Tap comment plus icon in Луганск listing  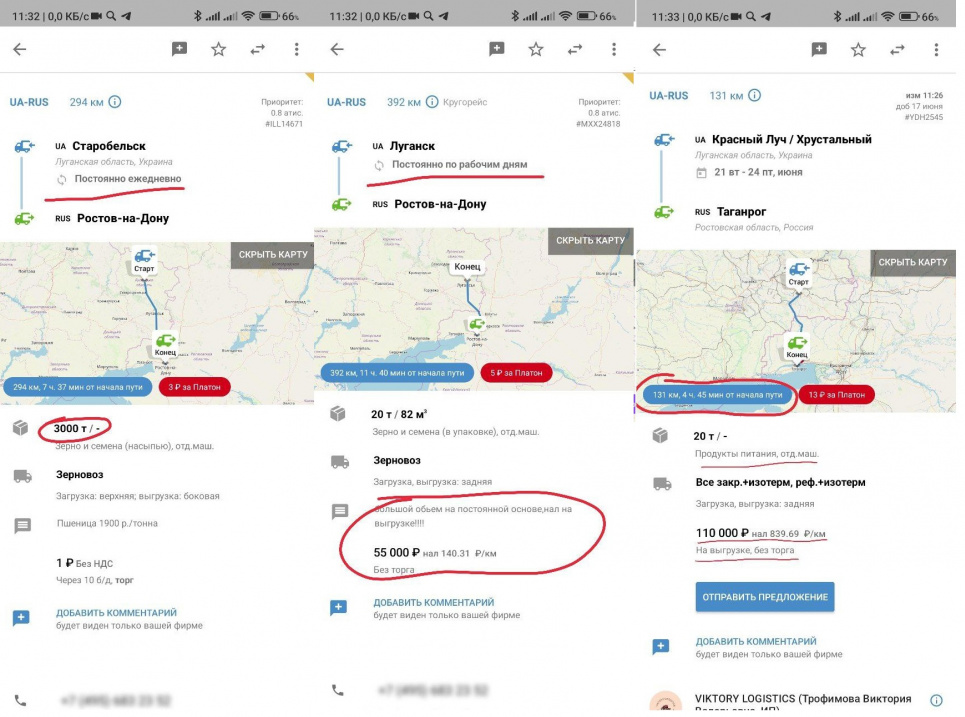click(x=339, y=608)
